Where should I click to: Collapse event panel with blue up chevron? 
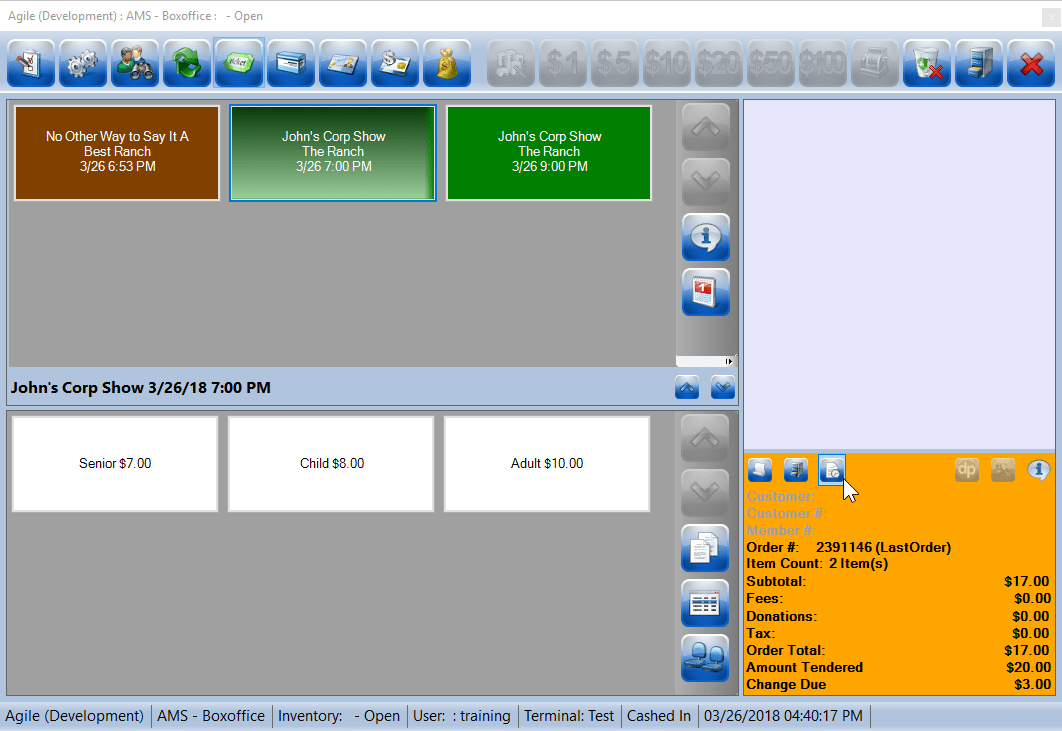(x=687, y=387)
